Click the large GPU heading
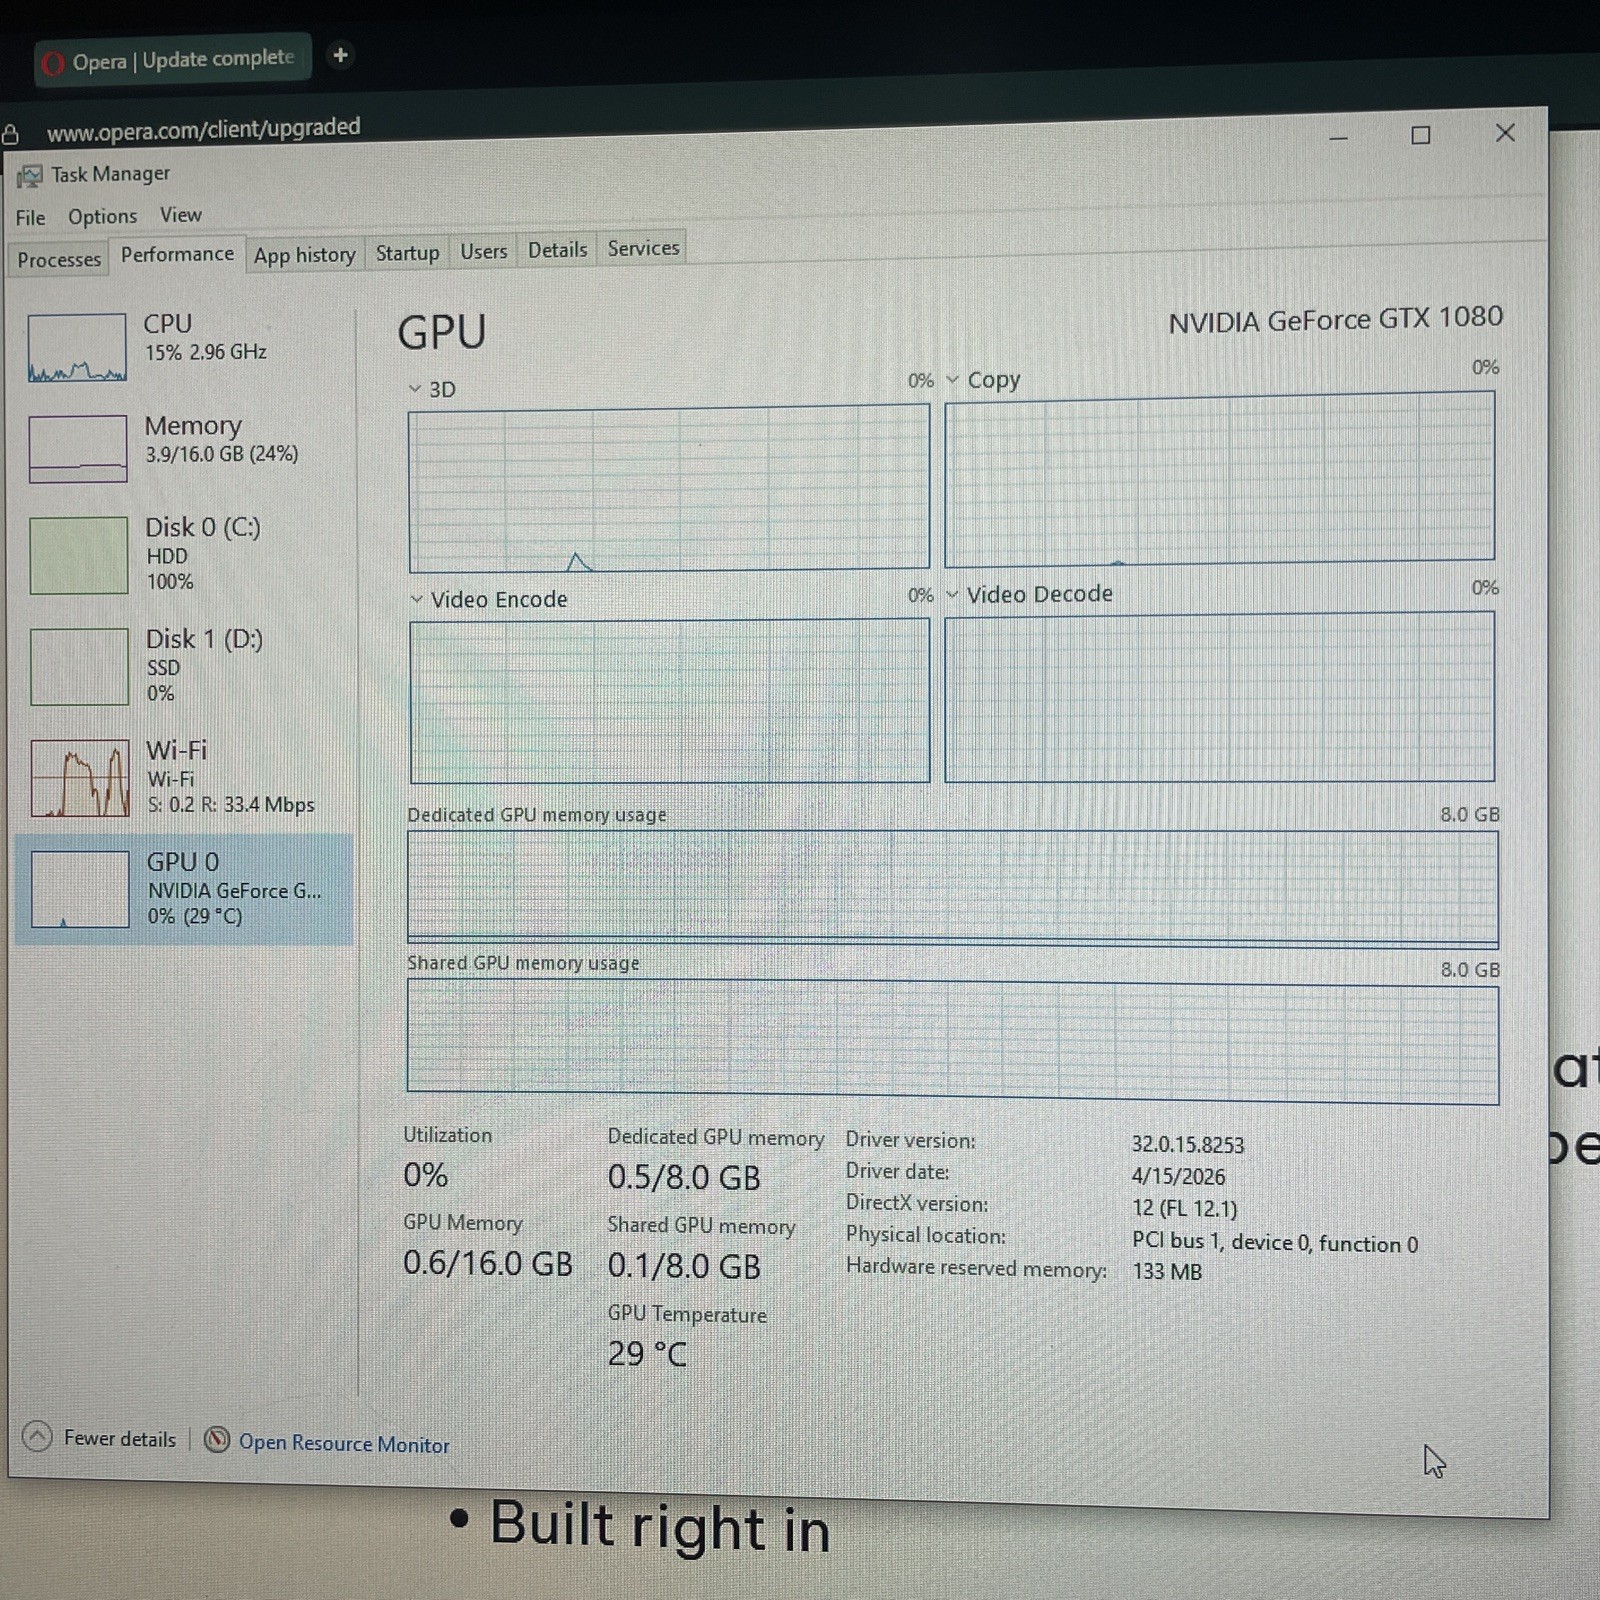1600x1600 pixels. 442,332
